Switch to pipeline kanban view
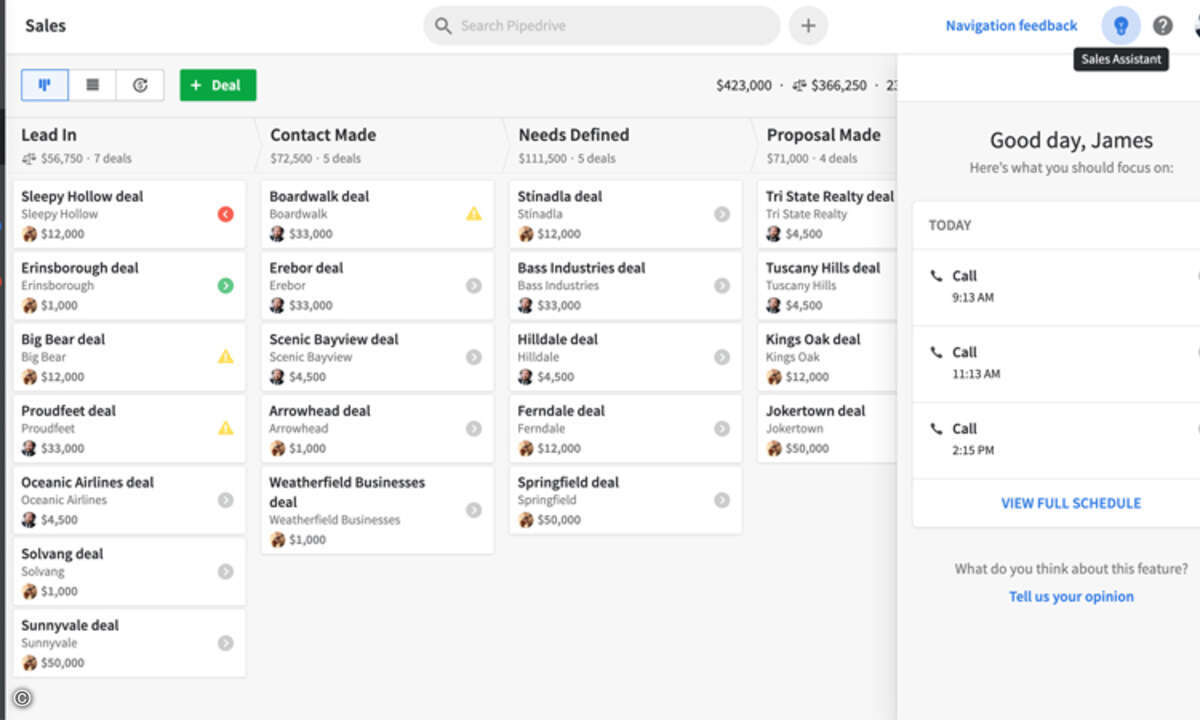 [x=45, y=85]
